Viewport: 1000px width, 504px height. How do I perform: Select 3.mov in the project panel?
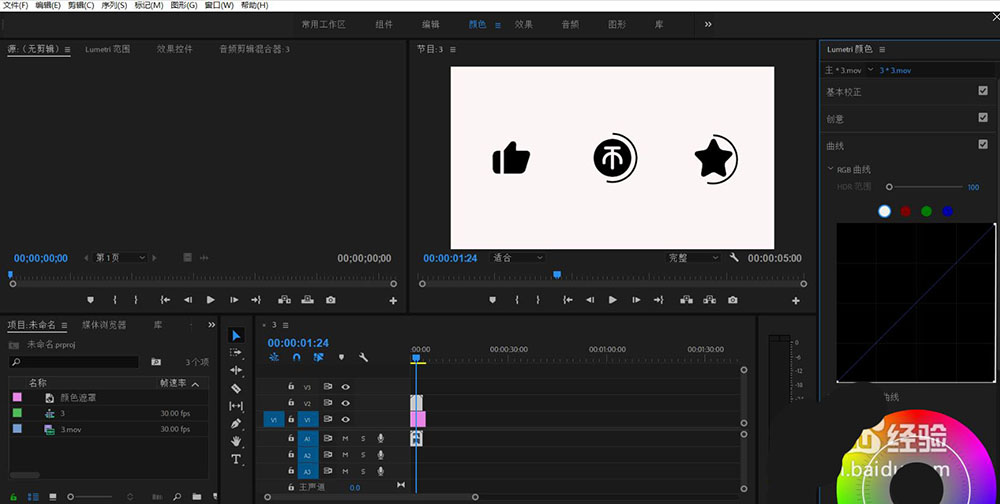click(70, 429)
